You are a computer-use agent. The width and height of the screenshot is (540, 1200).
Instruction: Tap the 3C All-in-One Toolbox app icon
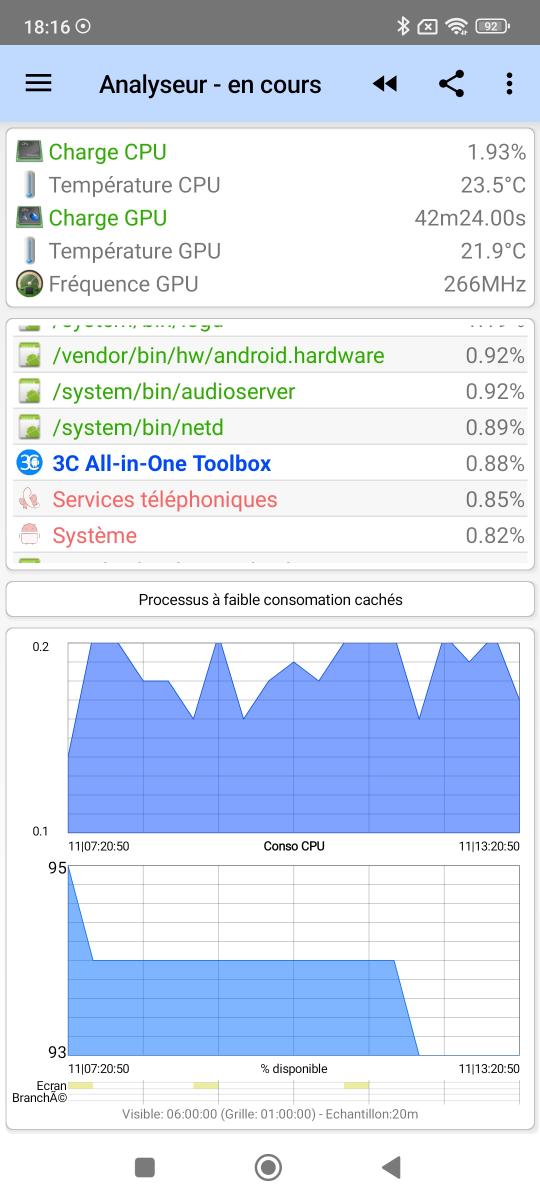[x=30, y=463]
